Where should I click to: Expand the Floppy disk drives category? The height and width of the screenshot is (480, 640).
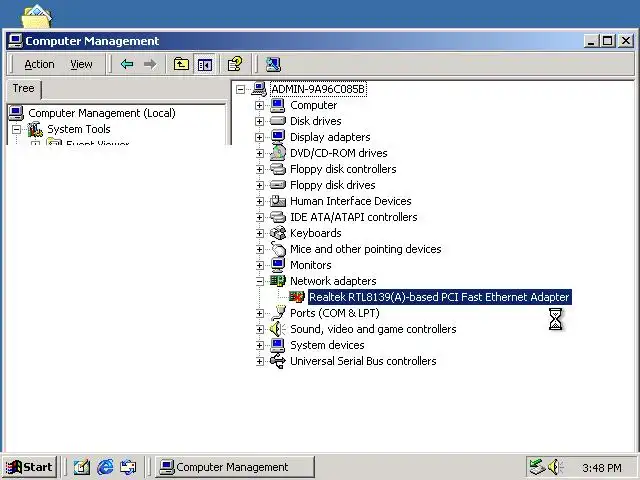click(x=259, y=185)
